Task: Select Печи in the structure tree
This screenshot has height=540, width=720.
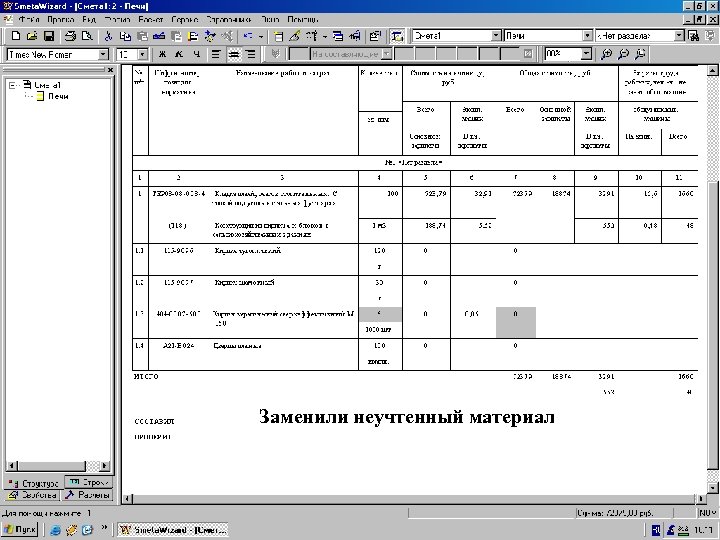Action: (58, 96)
